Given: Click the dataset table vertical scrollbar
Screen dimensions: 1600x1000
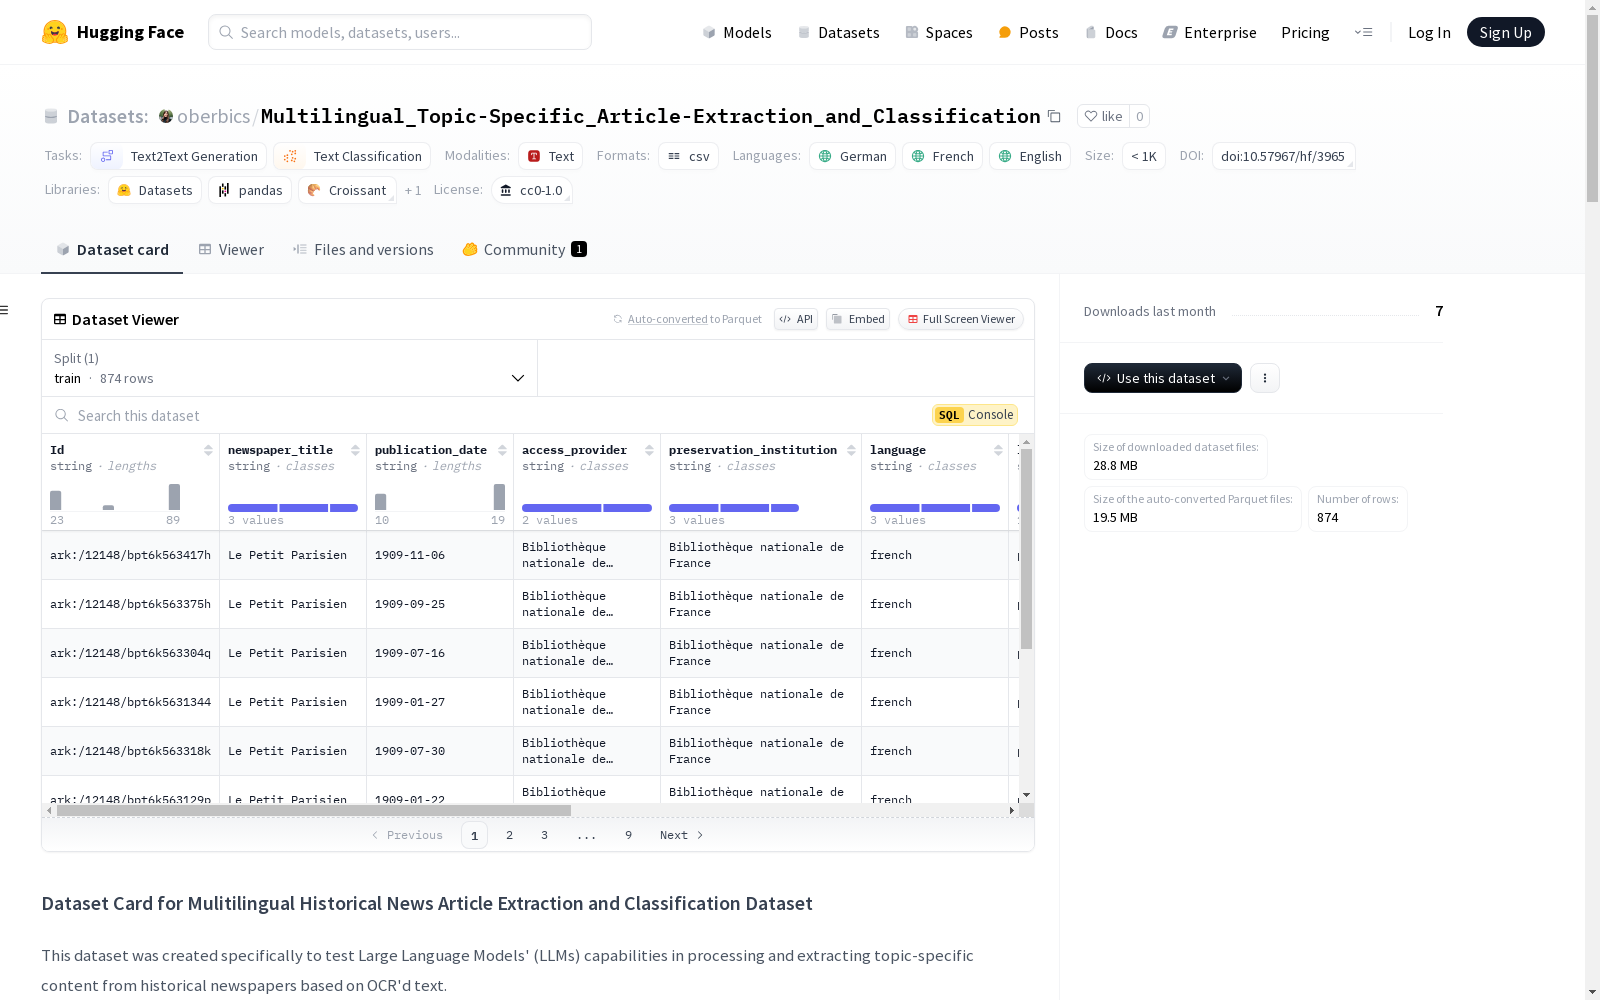Looking at the screenshot, I should pyautogui.click(x=1026, y=549).
